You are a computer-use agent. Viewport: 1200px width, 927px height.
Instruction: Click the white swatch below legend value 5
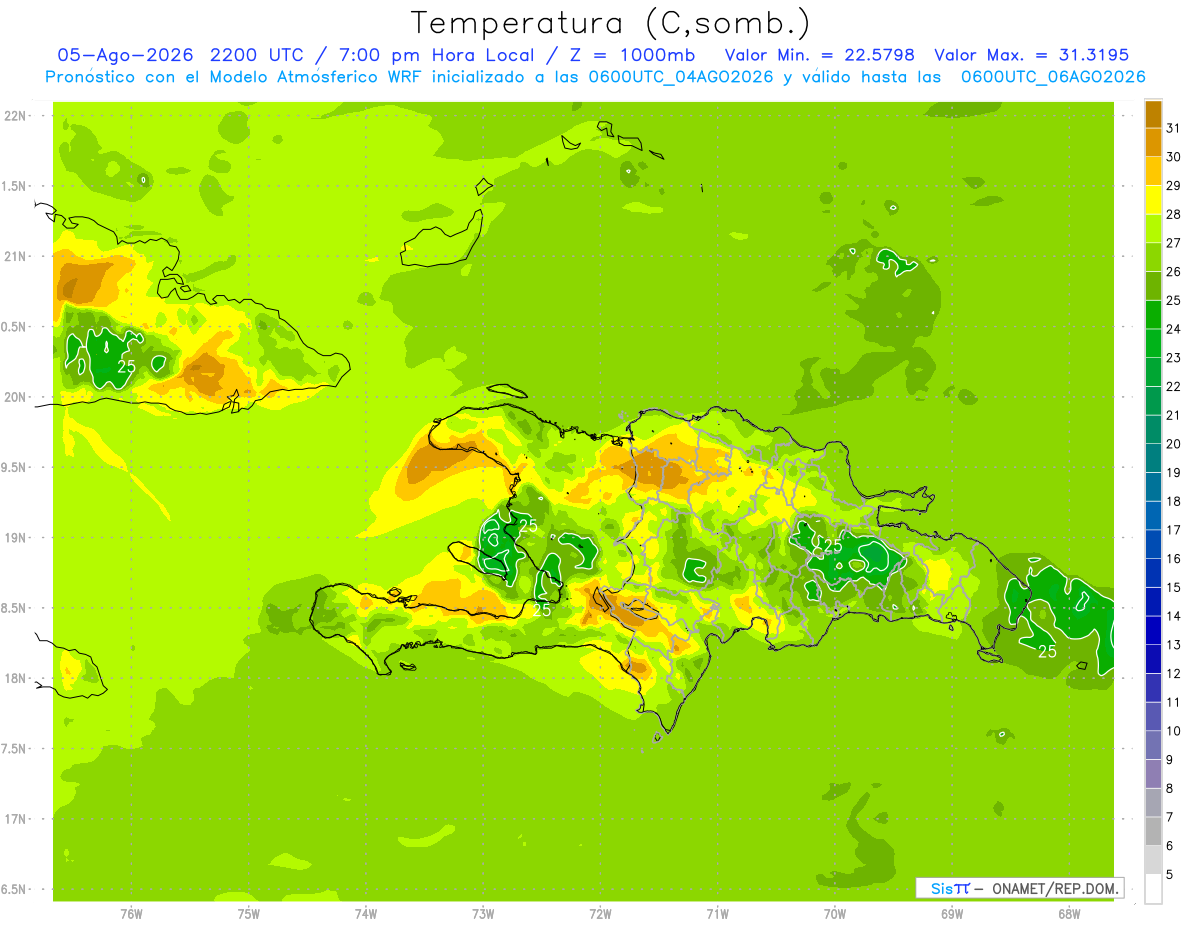pos(1153,889)
